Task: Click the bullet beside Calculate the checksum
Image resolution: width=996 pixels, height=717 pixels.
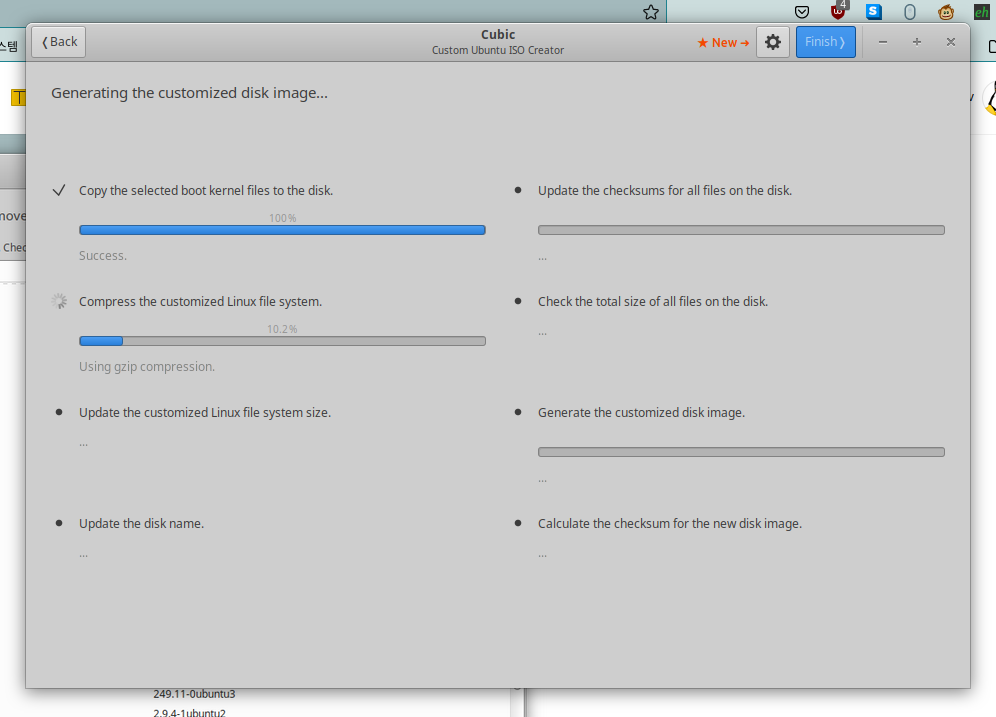Action: (518, 523)
